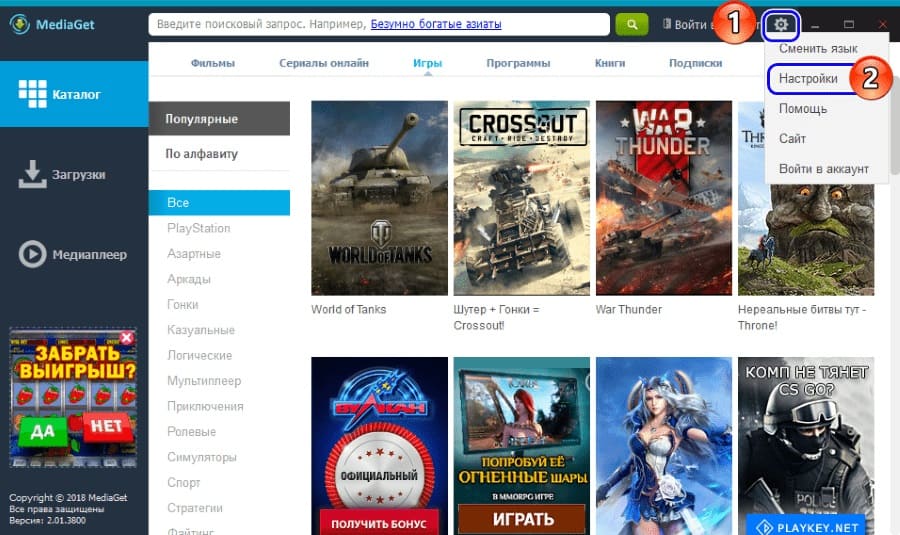Close the slot machine ad banner
The image size is (900, 535).
(127, 338)
